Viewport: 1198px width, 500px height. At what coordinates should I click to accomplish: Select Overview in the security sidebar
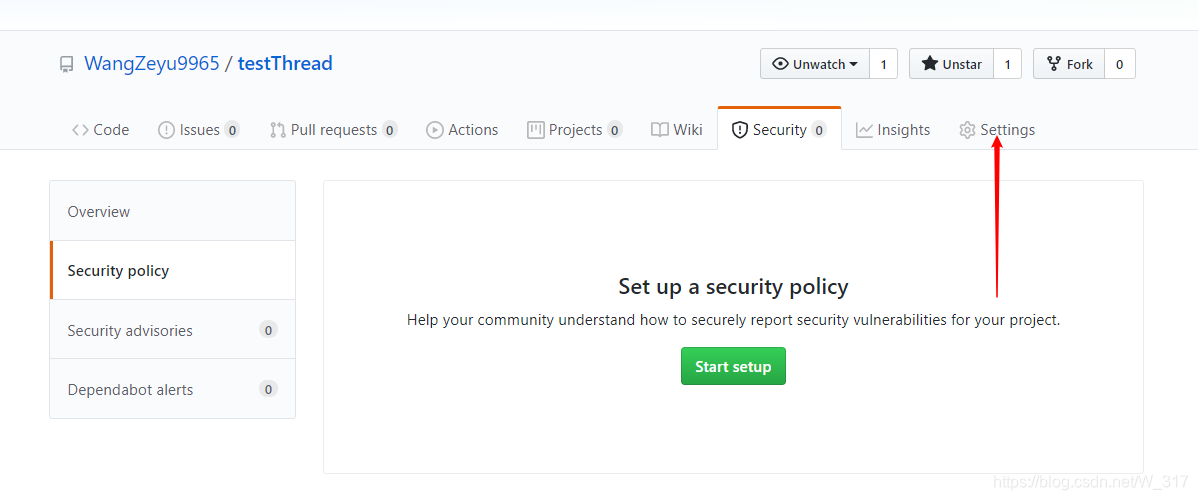[173, 211]
